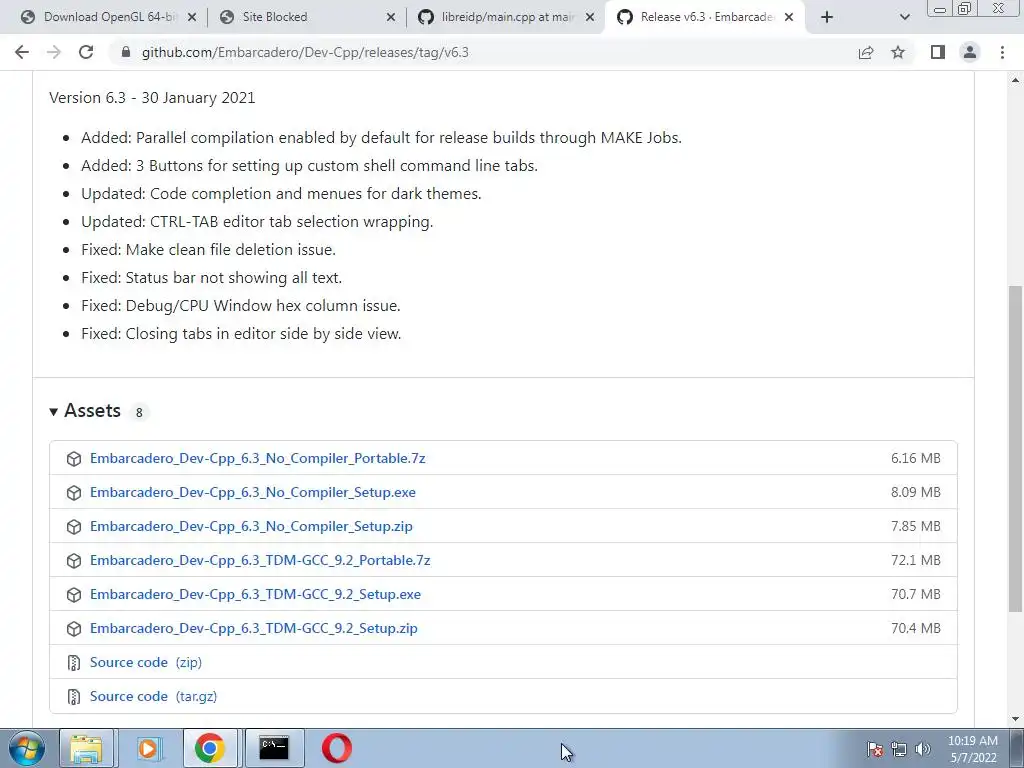Image resolution: width=1024 pixels, height=768 pixels.
Task: Click the address bar URL field
Action: 483,52
